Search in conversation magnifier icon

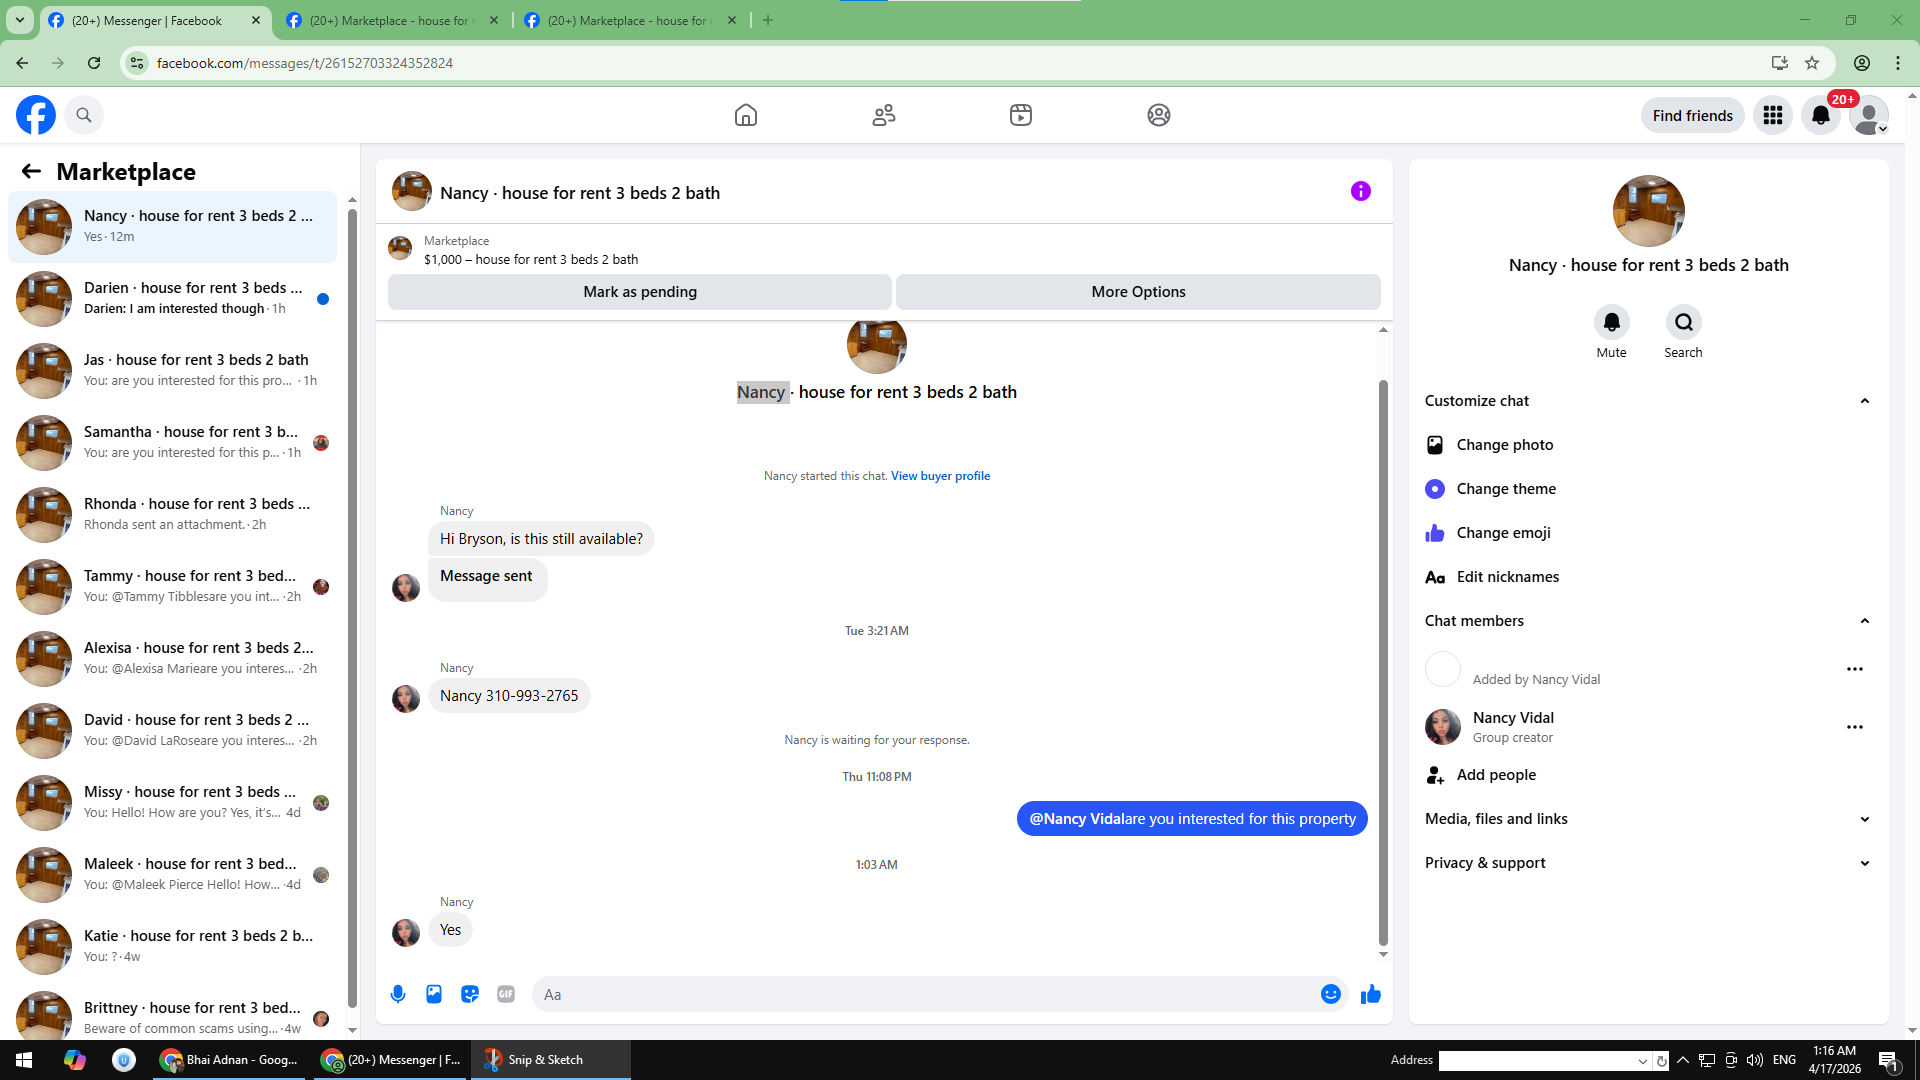(x=1683, y=322)
